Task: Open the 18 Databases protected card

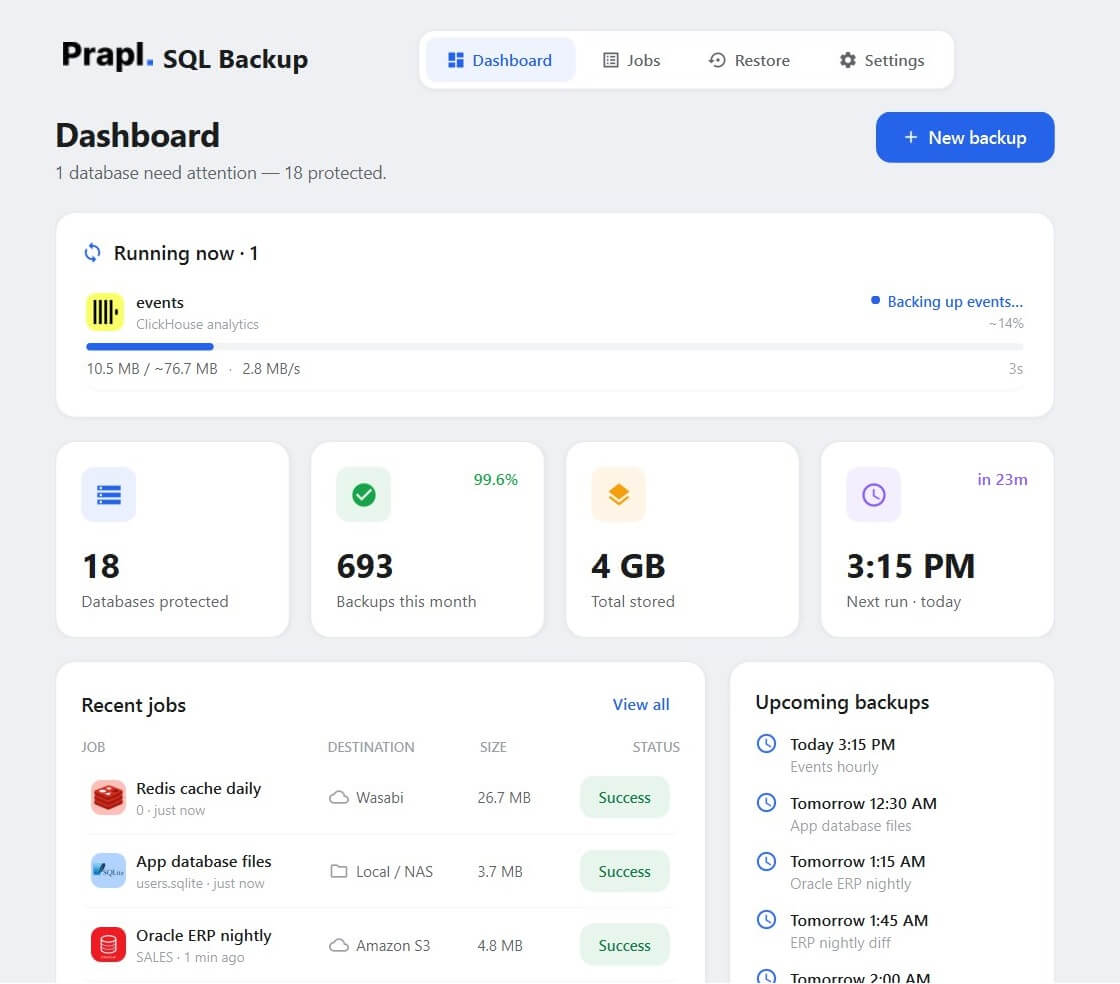Action: tap(173, 539)
